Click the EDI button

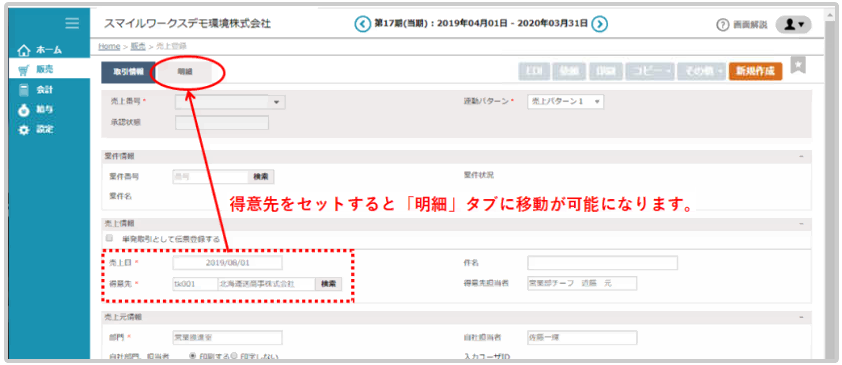point(534,71)
